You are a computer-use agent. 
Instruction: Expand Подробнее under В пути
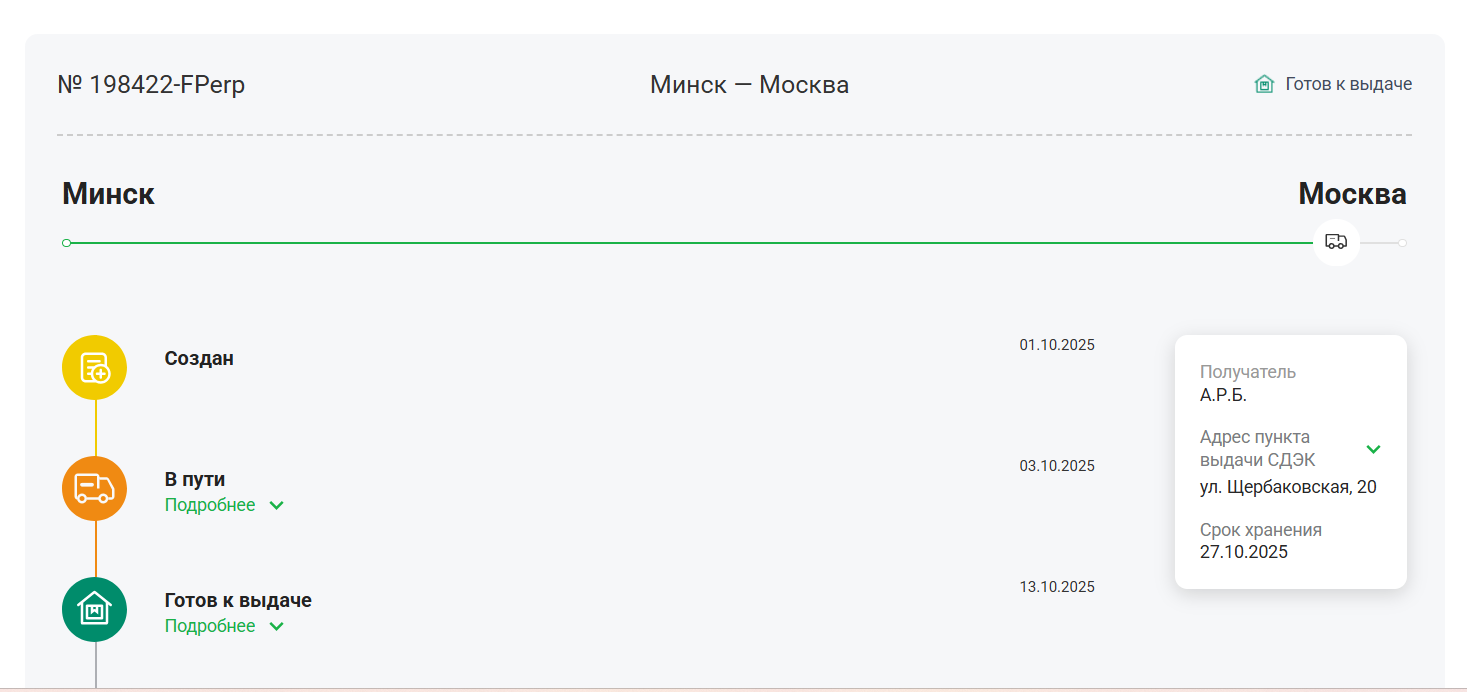coord(224,505)
